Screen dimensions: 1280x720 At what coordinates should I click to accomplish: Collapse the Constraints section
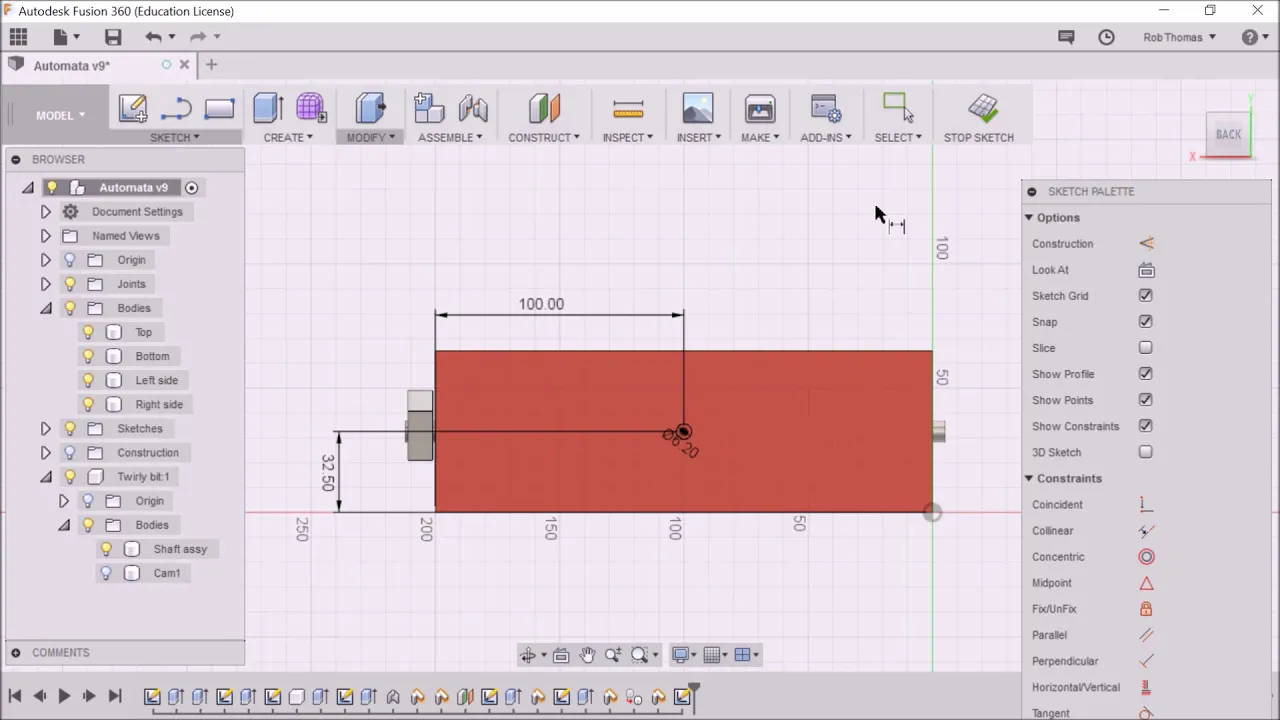pyautogui.click(x=1028, y=479)
